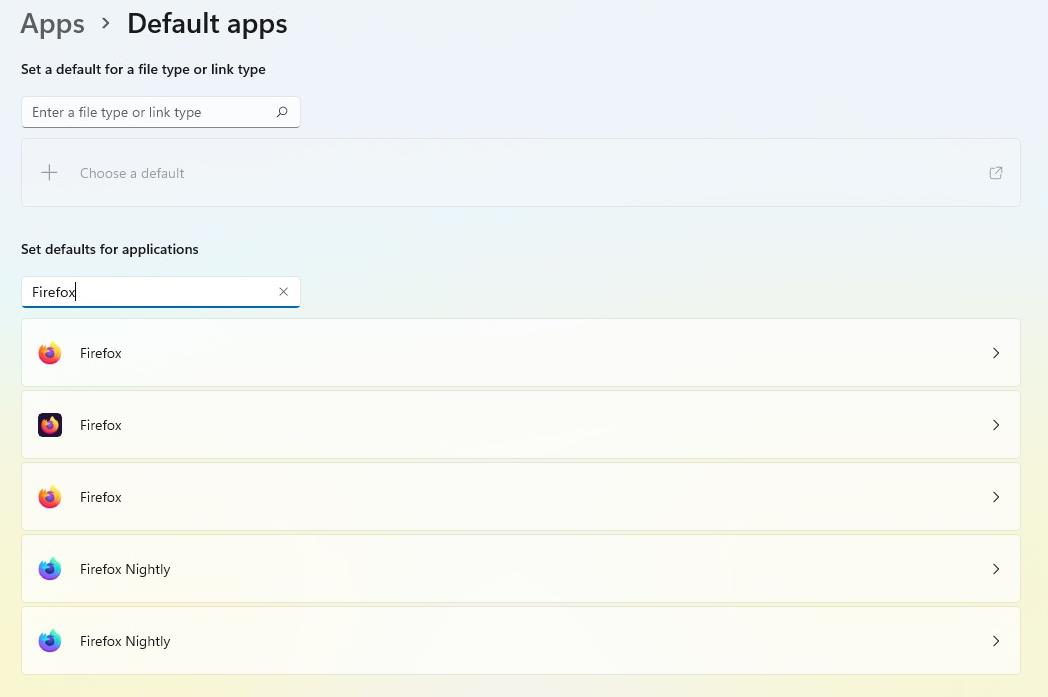
Task: Expand the fourth-row Firefox Nightly chevron
Action: pyautogui.click(x=996, y=569)
